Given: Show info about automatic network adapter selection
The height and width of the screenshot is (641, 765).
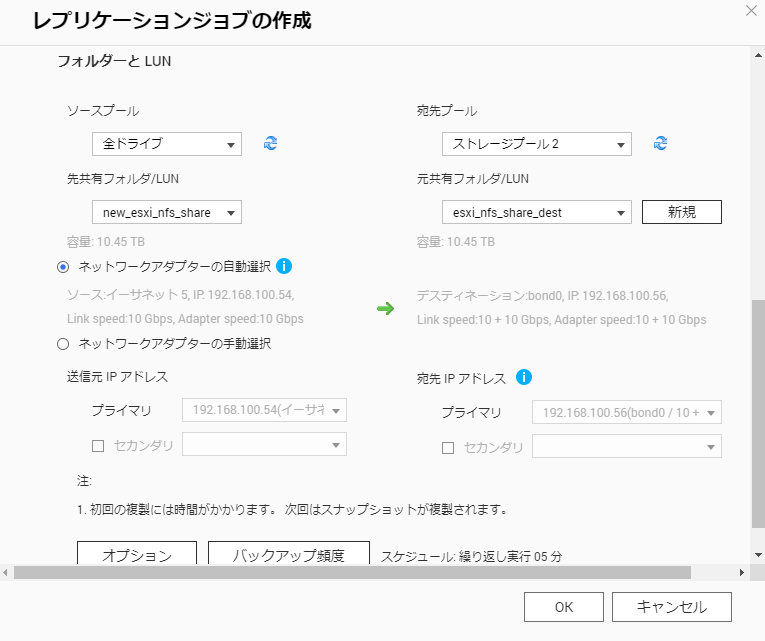Looking at the screenshot, I should tap(283, 266).
